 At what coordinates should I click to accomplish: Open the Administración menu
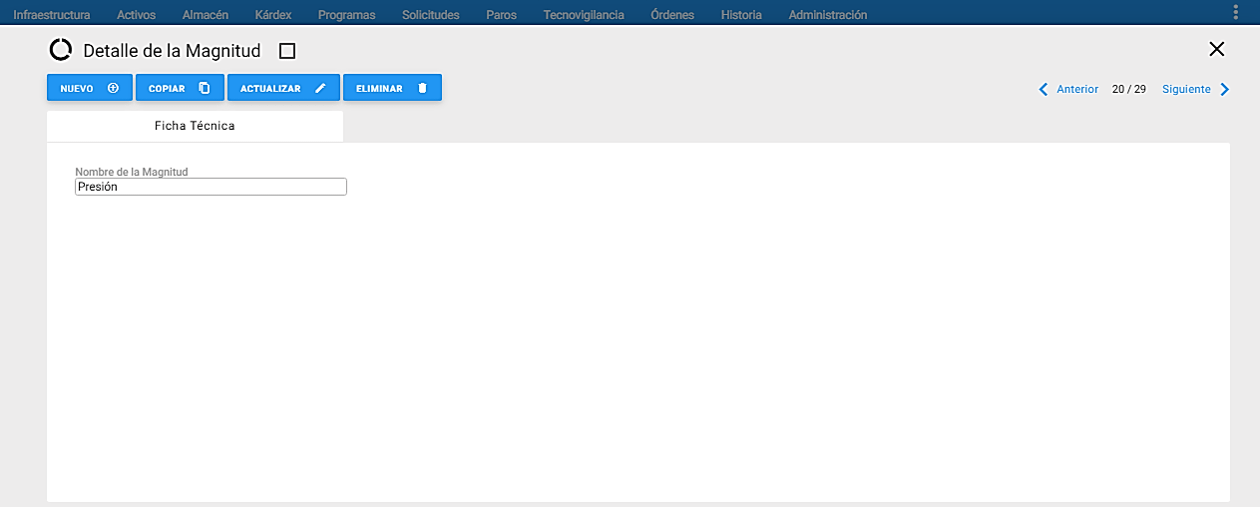[x=828, y=15]
